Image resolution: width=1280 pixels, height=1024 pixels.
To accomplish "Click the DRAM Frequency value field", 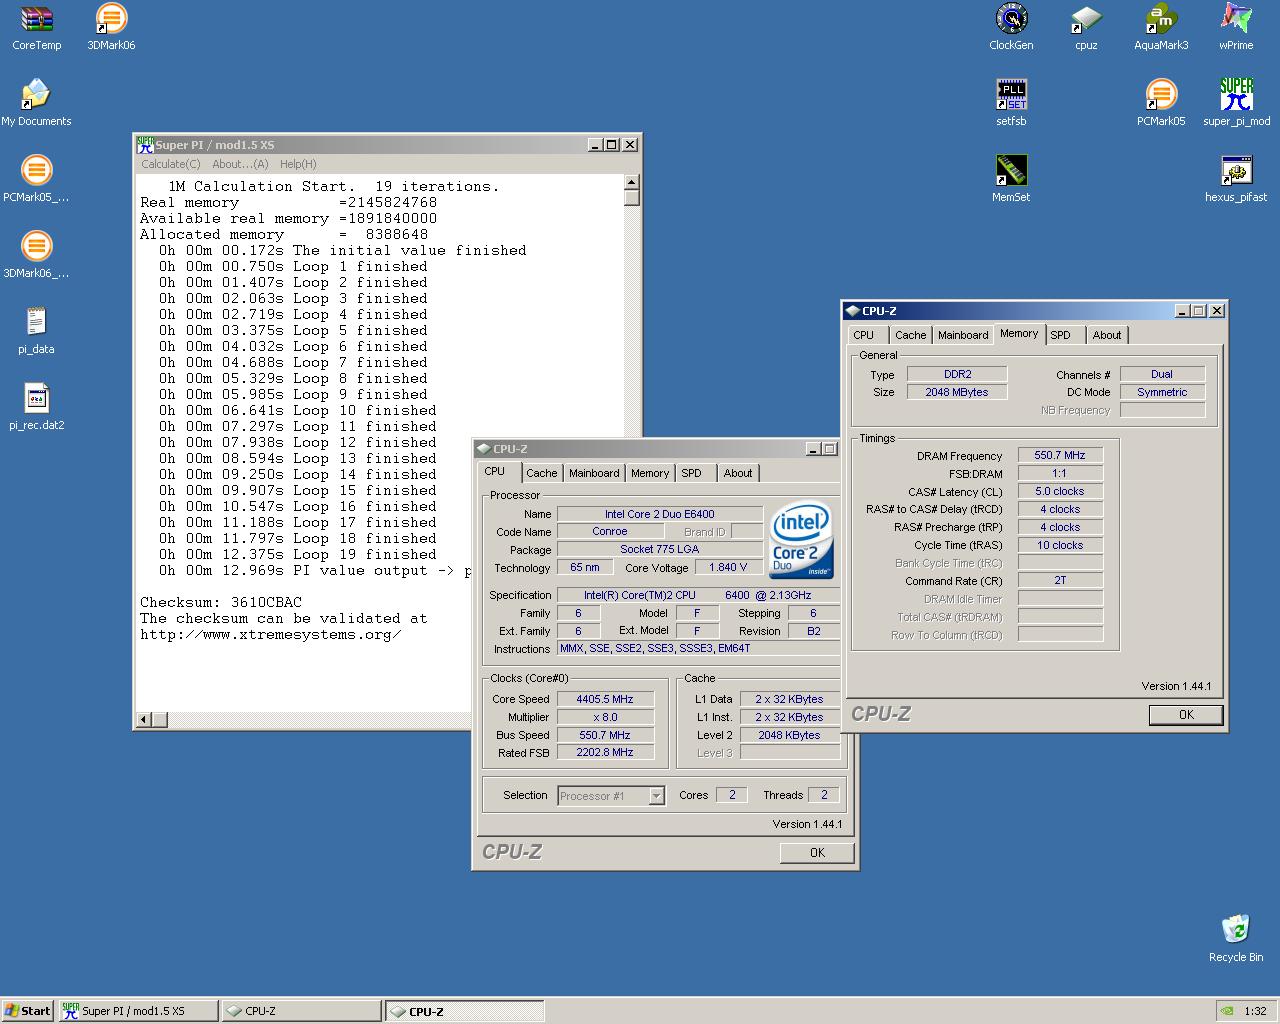I will pos(1060,455).
